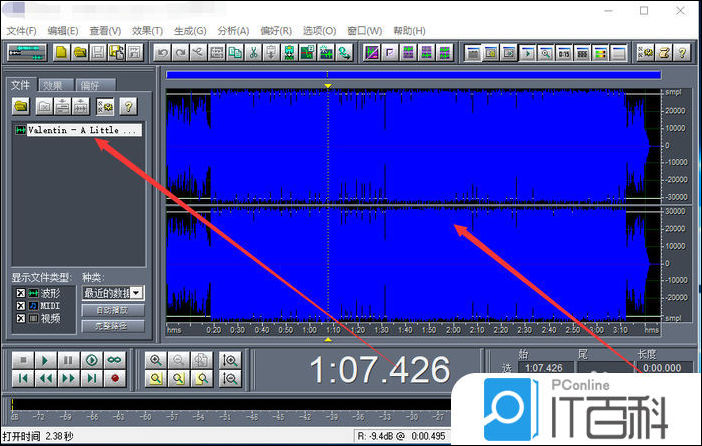Open the 选项(O) menu
This screenshot has height=446, width=702.
point(319,31)
